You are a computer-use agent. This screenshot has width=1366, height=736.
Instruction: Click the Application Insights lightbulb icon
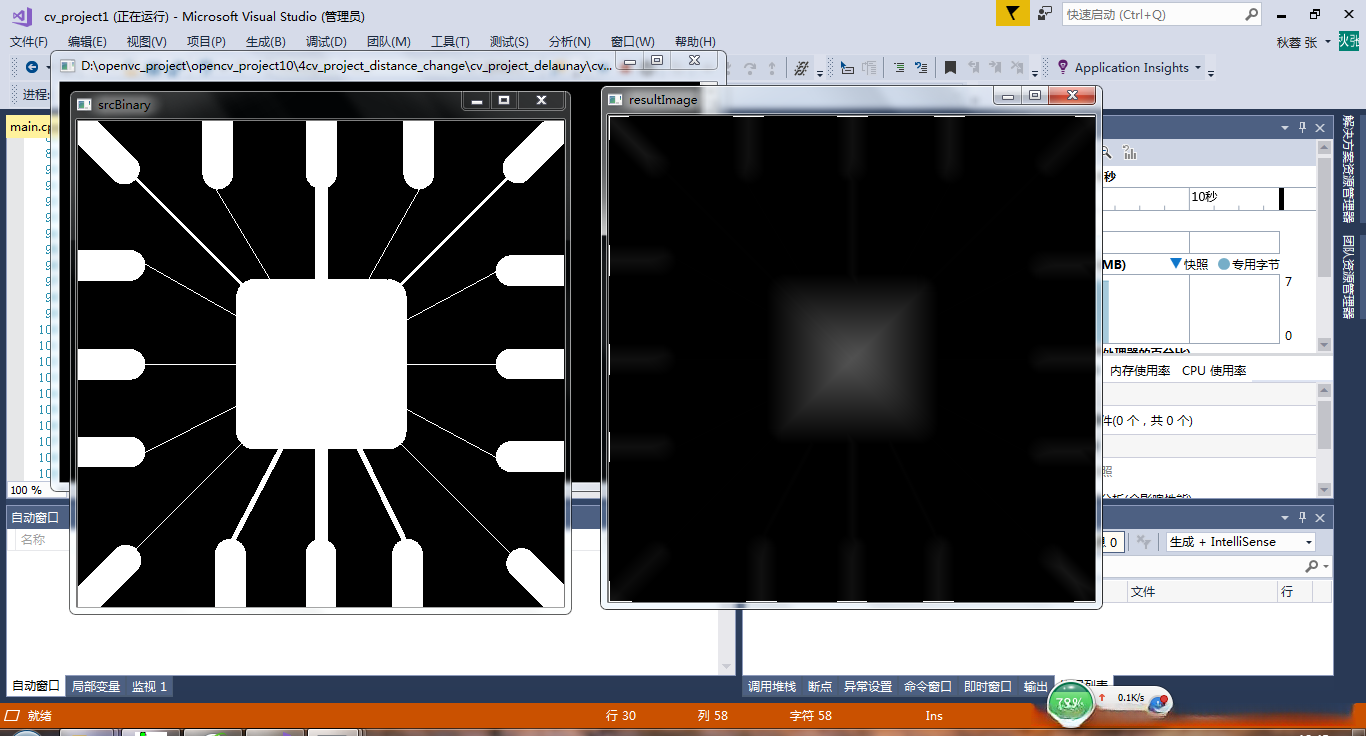click(1062, 68)
